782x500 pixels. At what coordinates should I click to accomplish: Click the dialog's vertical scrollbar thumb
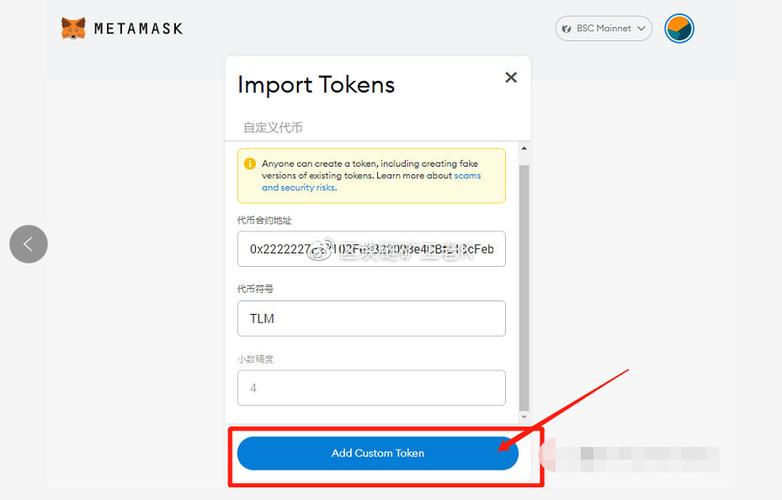(x=526, y=280)
